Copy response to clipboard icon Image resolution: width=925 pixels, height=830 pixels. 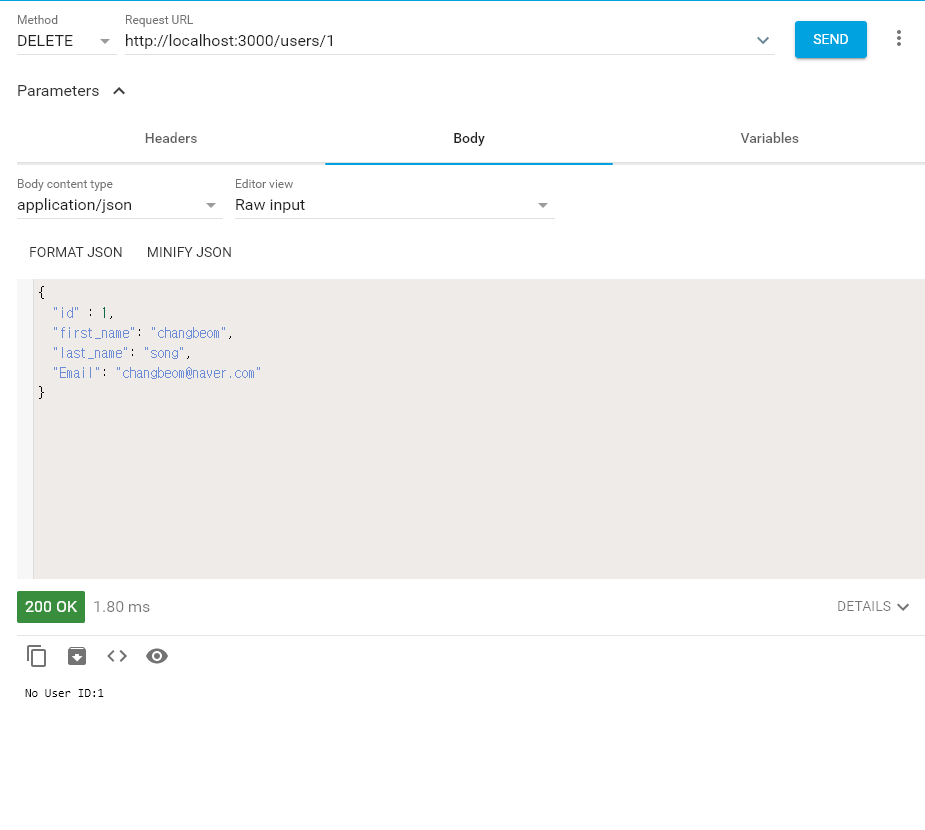(x=37, y=656)
